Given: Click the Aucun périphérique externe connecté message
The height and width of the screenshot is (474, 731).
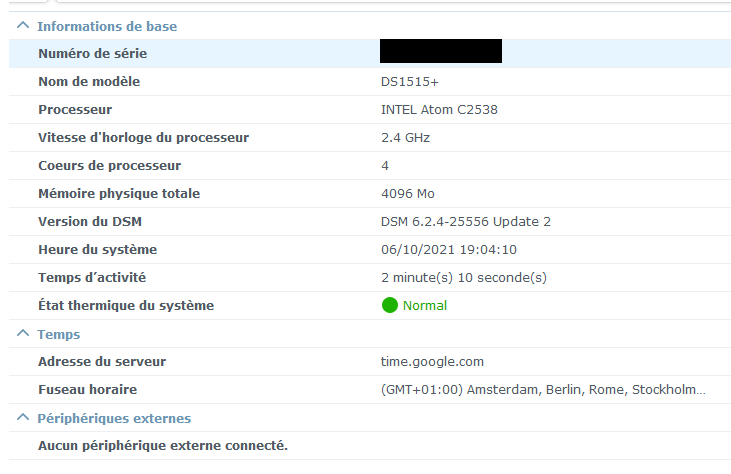Looking at the screenshot, I should coord(163,446).
